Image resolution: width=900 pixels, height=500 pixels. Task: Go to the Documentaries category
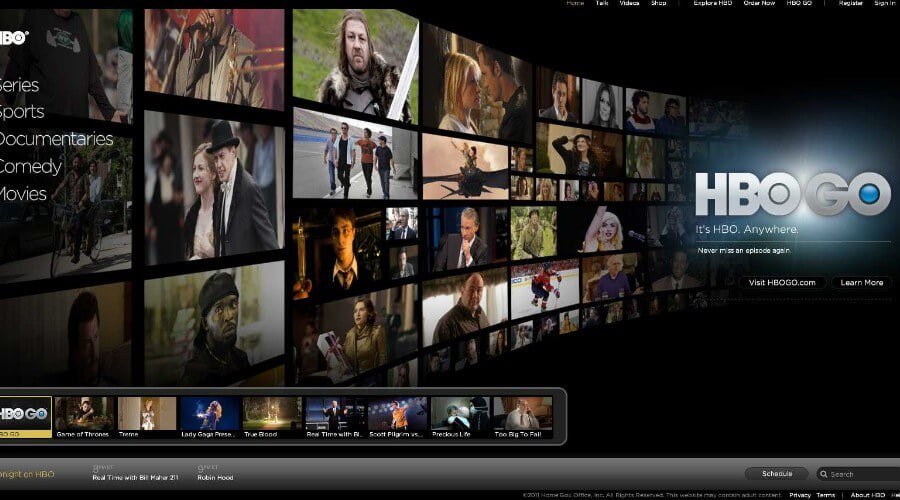[x=55, y=139]
